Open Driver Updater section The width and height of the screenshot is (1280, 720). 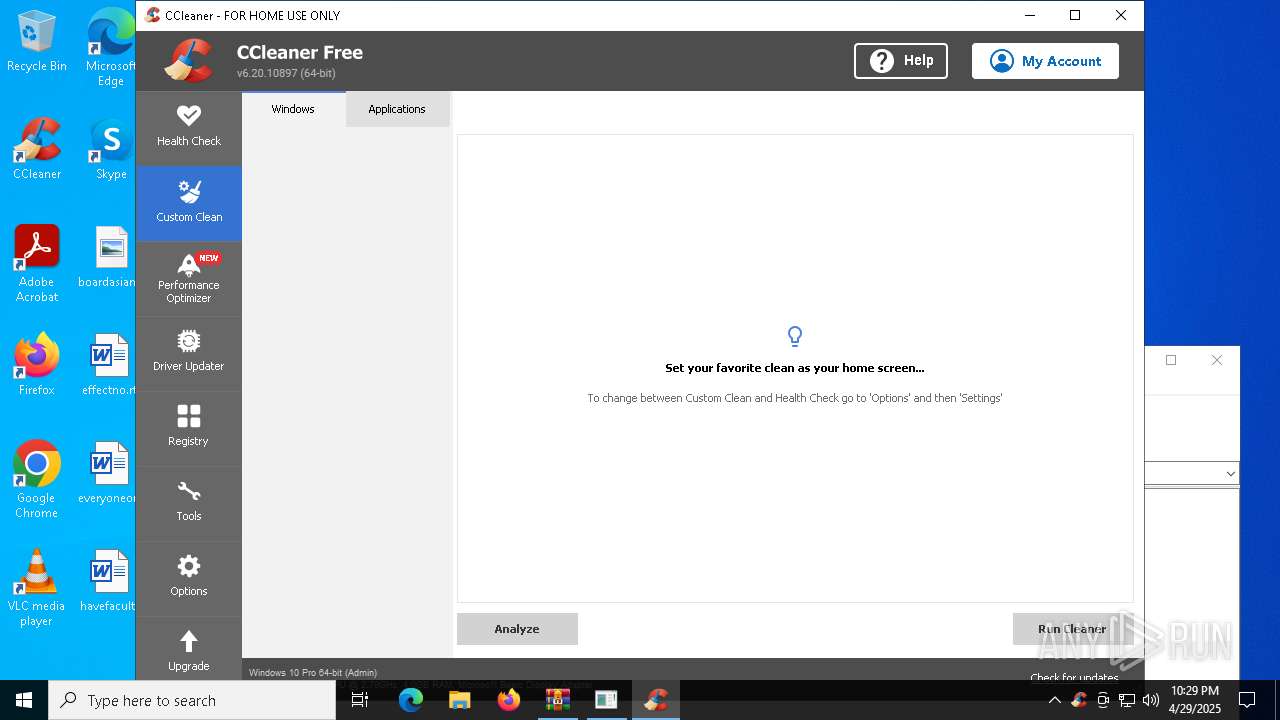click(189, 353)
